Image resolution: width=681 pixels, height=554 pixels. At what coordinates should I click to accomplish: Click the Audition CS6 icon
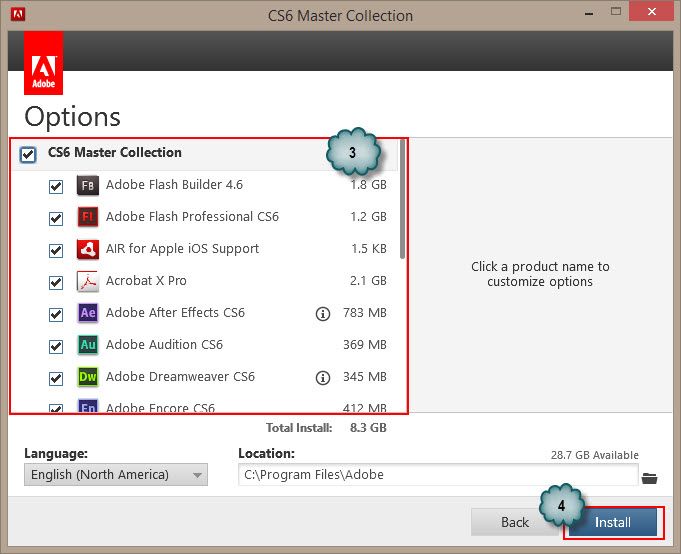pyautogui.click(x=88, y=345)
